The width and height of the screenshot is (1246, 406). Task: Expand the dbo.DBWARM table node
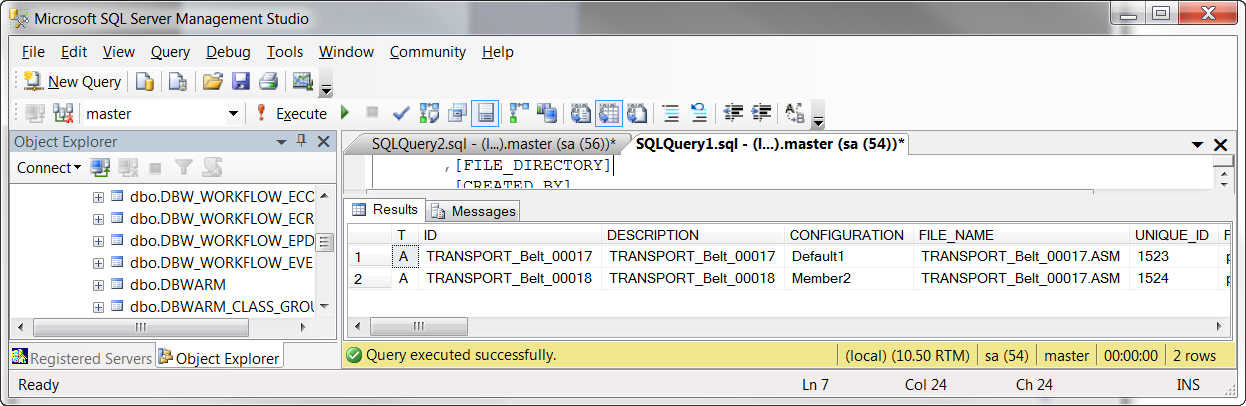pos(98,285)
